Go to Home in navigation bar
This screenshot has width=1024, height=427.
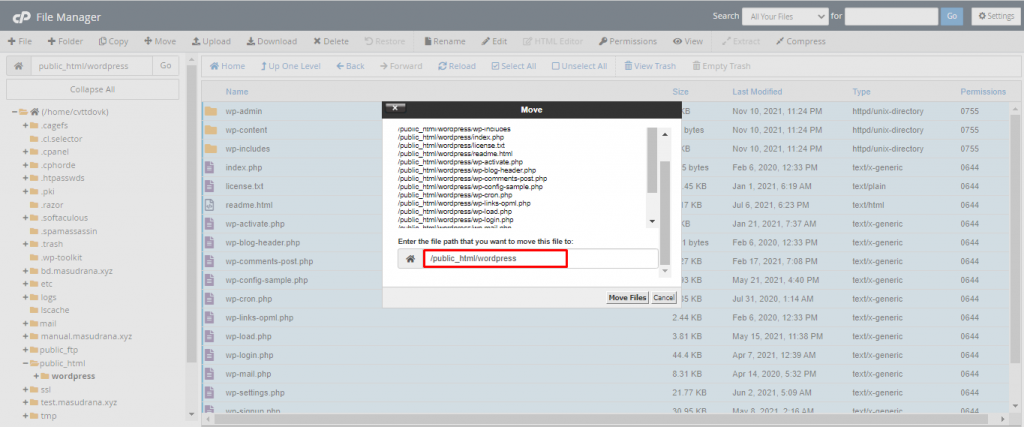(227, 66)
